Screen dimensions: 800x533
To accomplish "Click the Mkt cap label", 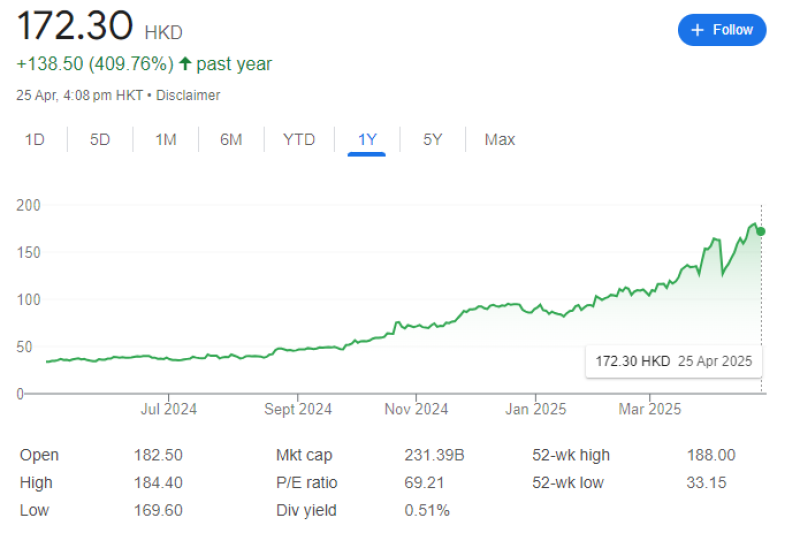I will pos(304,455).
